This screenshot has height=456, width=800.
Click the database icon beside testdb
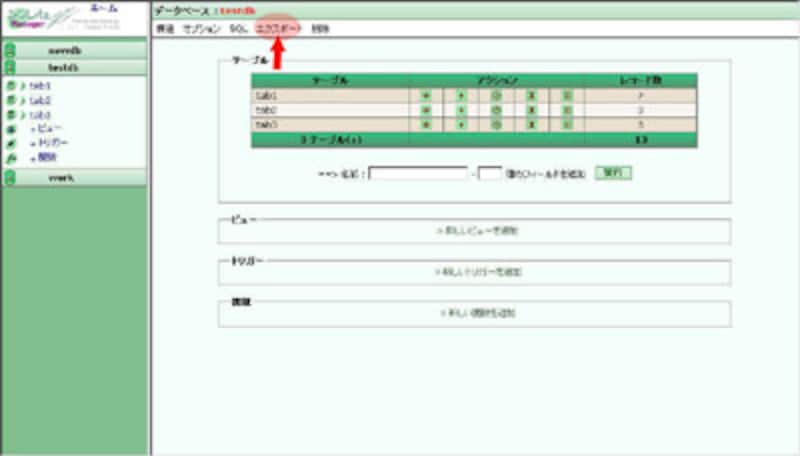click(10, 67)
